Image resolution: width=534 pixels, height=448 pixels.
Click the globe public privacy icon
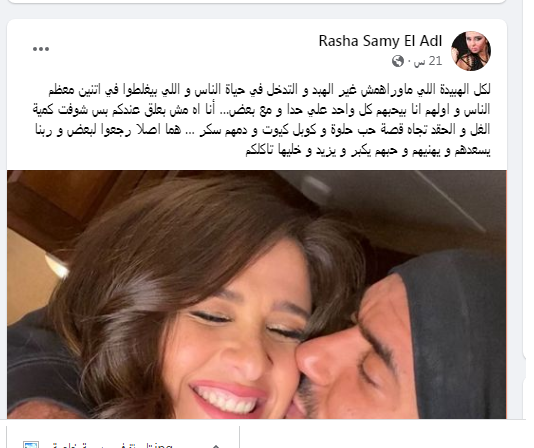point(397,62)
